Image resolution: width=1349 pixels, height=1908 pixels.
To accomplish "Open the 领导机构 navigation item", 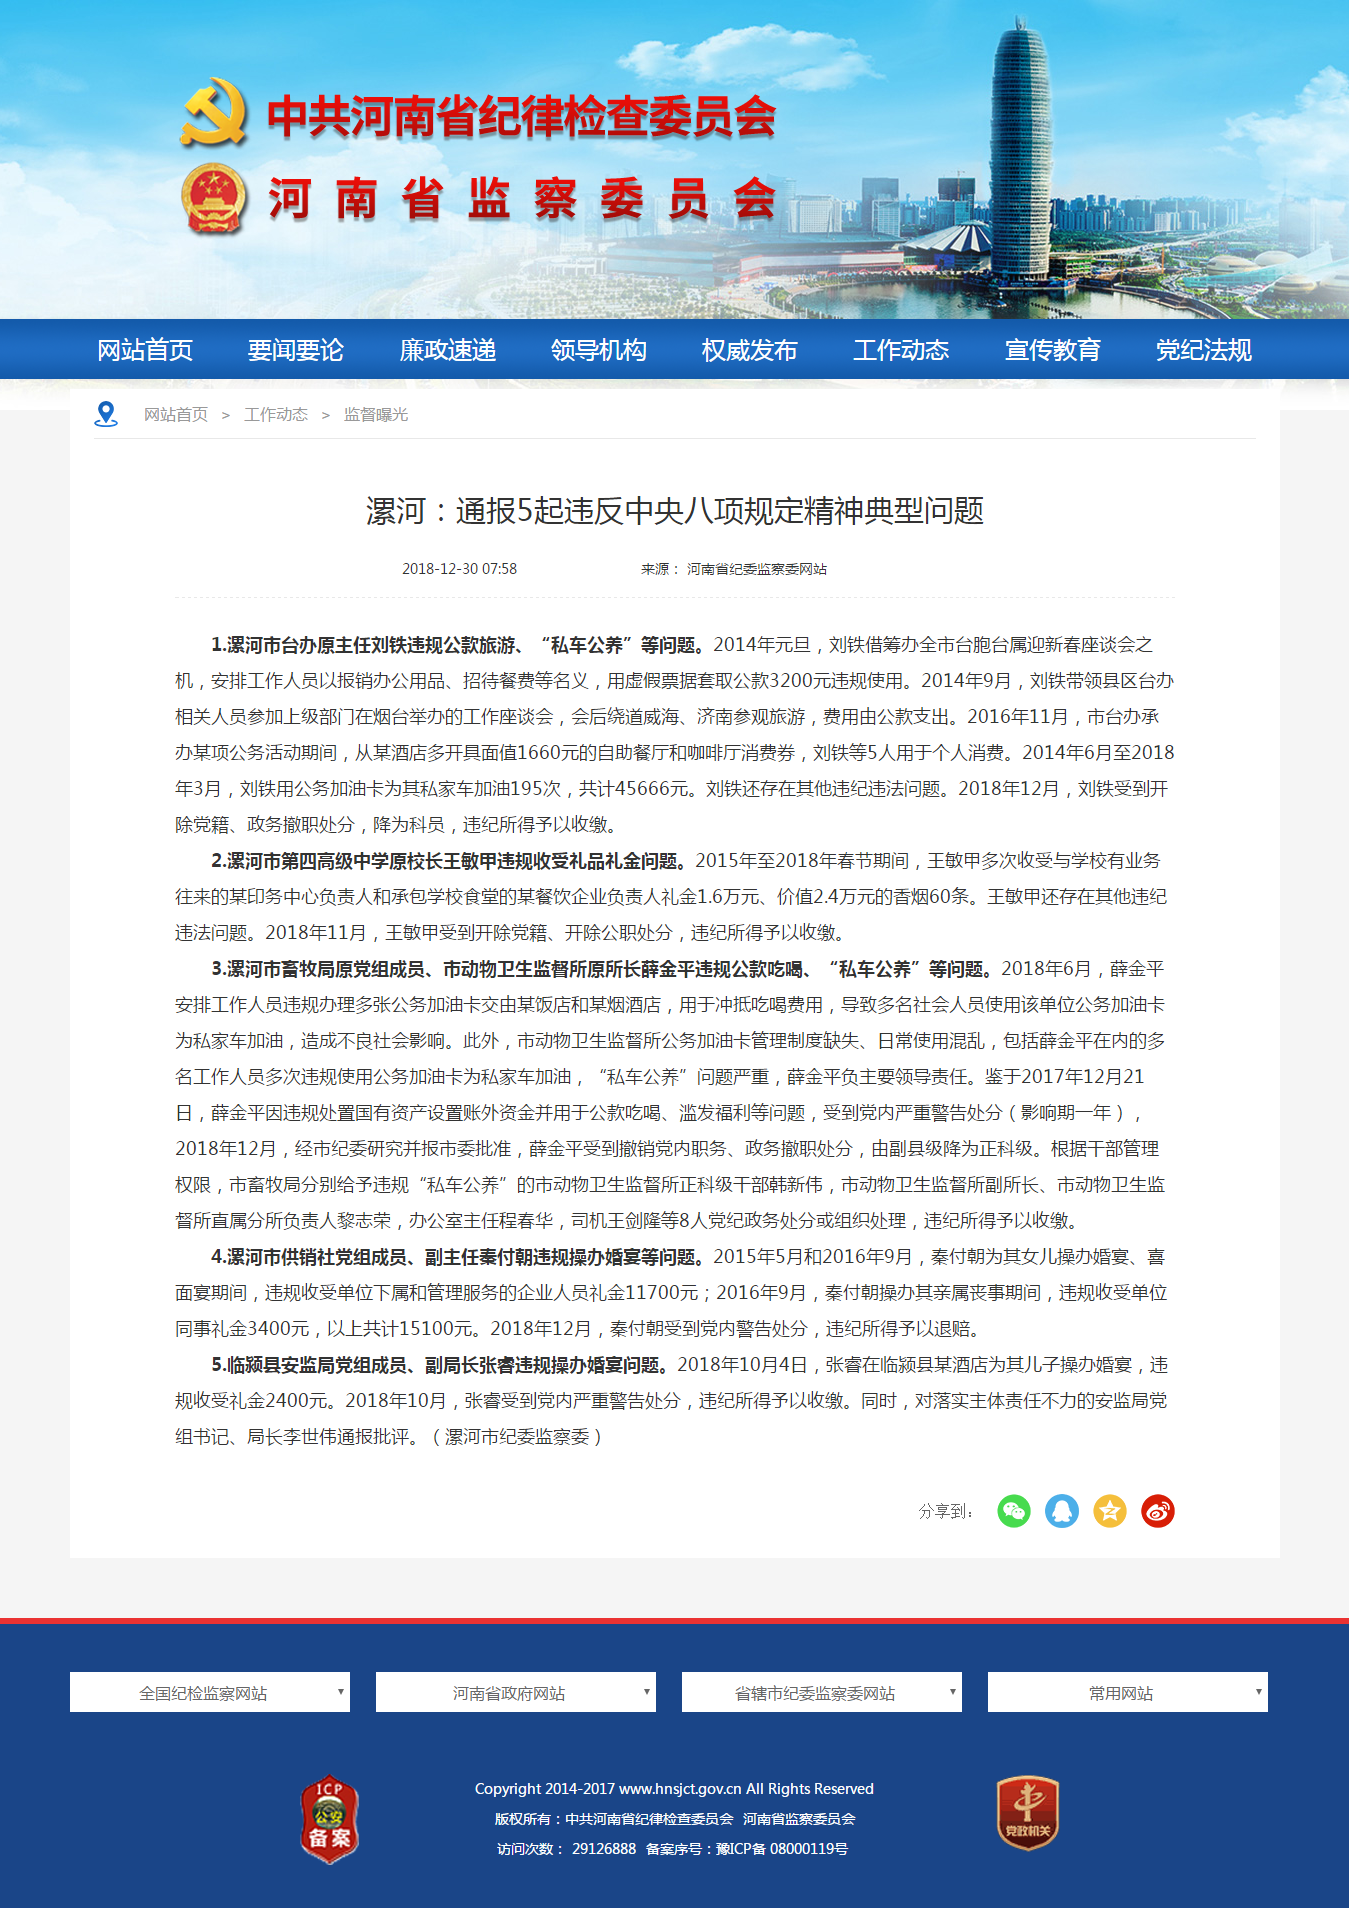I will [x=599, y=350].
